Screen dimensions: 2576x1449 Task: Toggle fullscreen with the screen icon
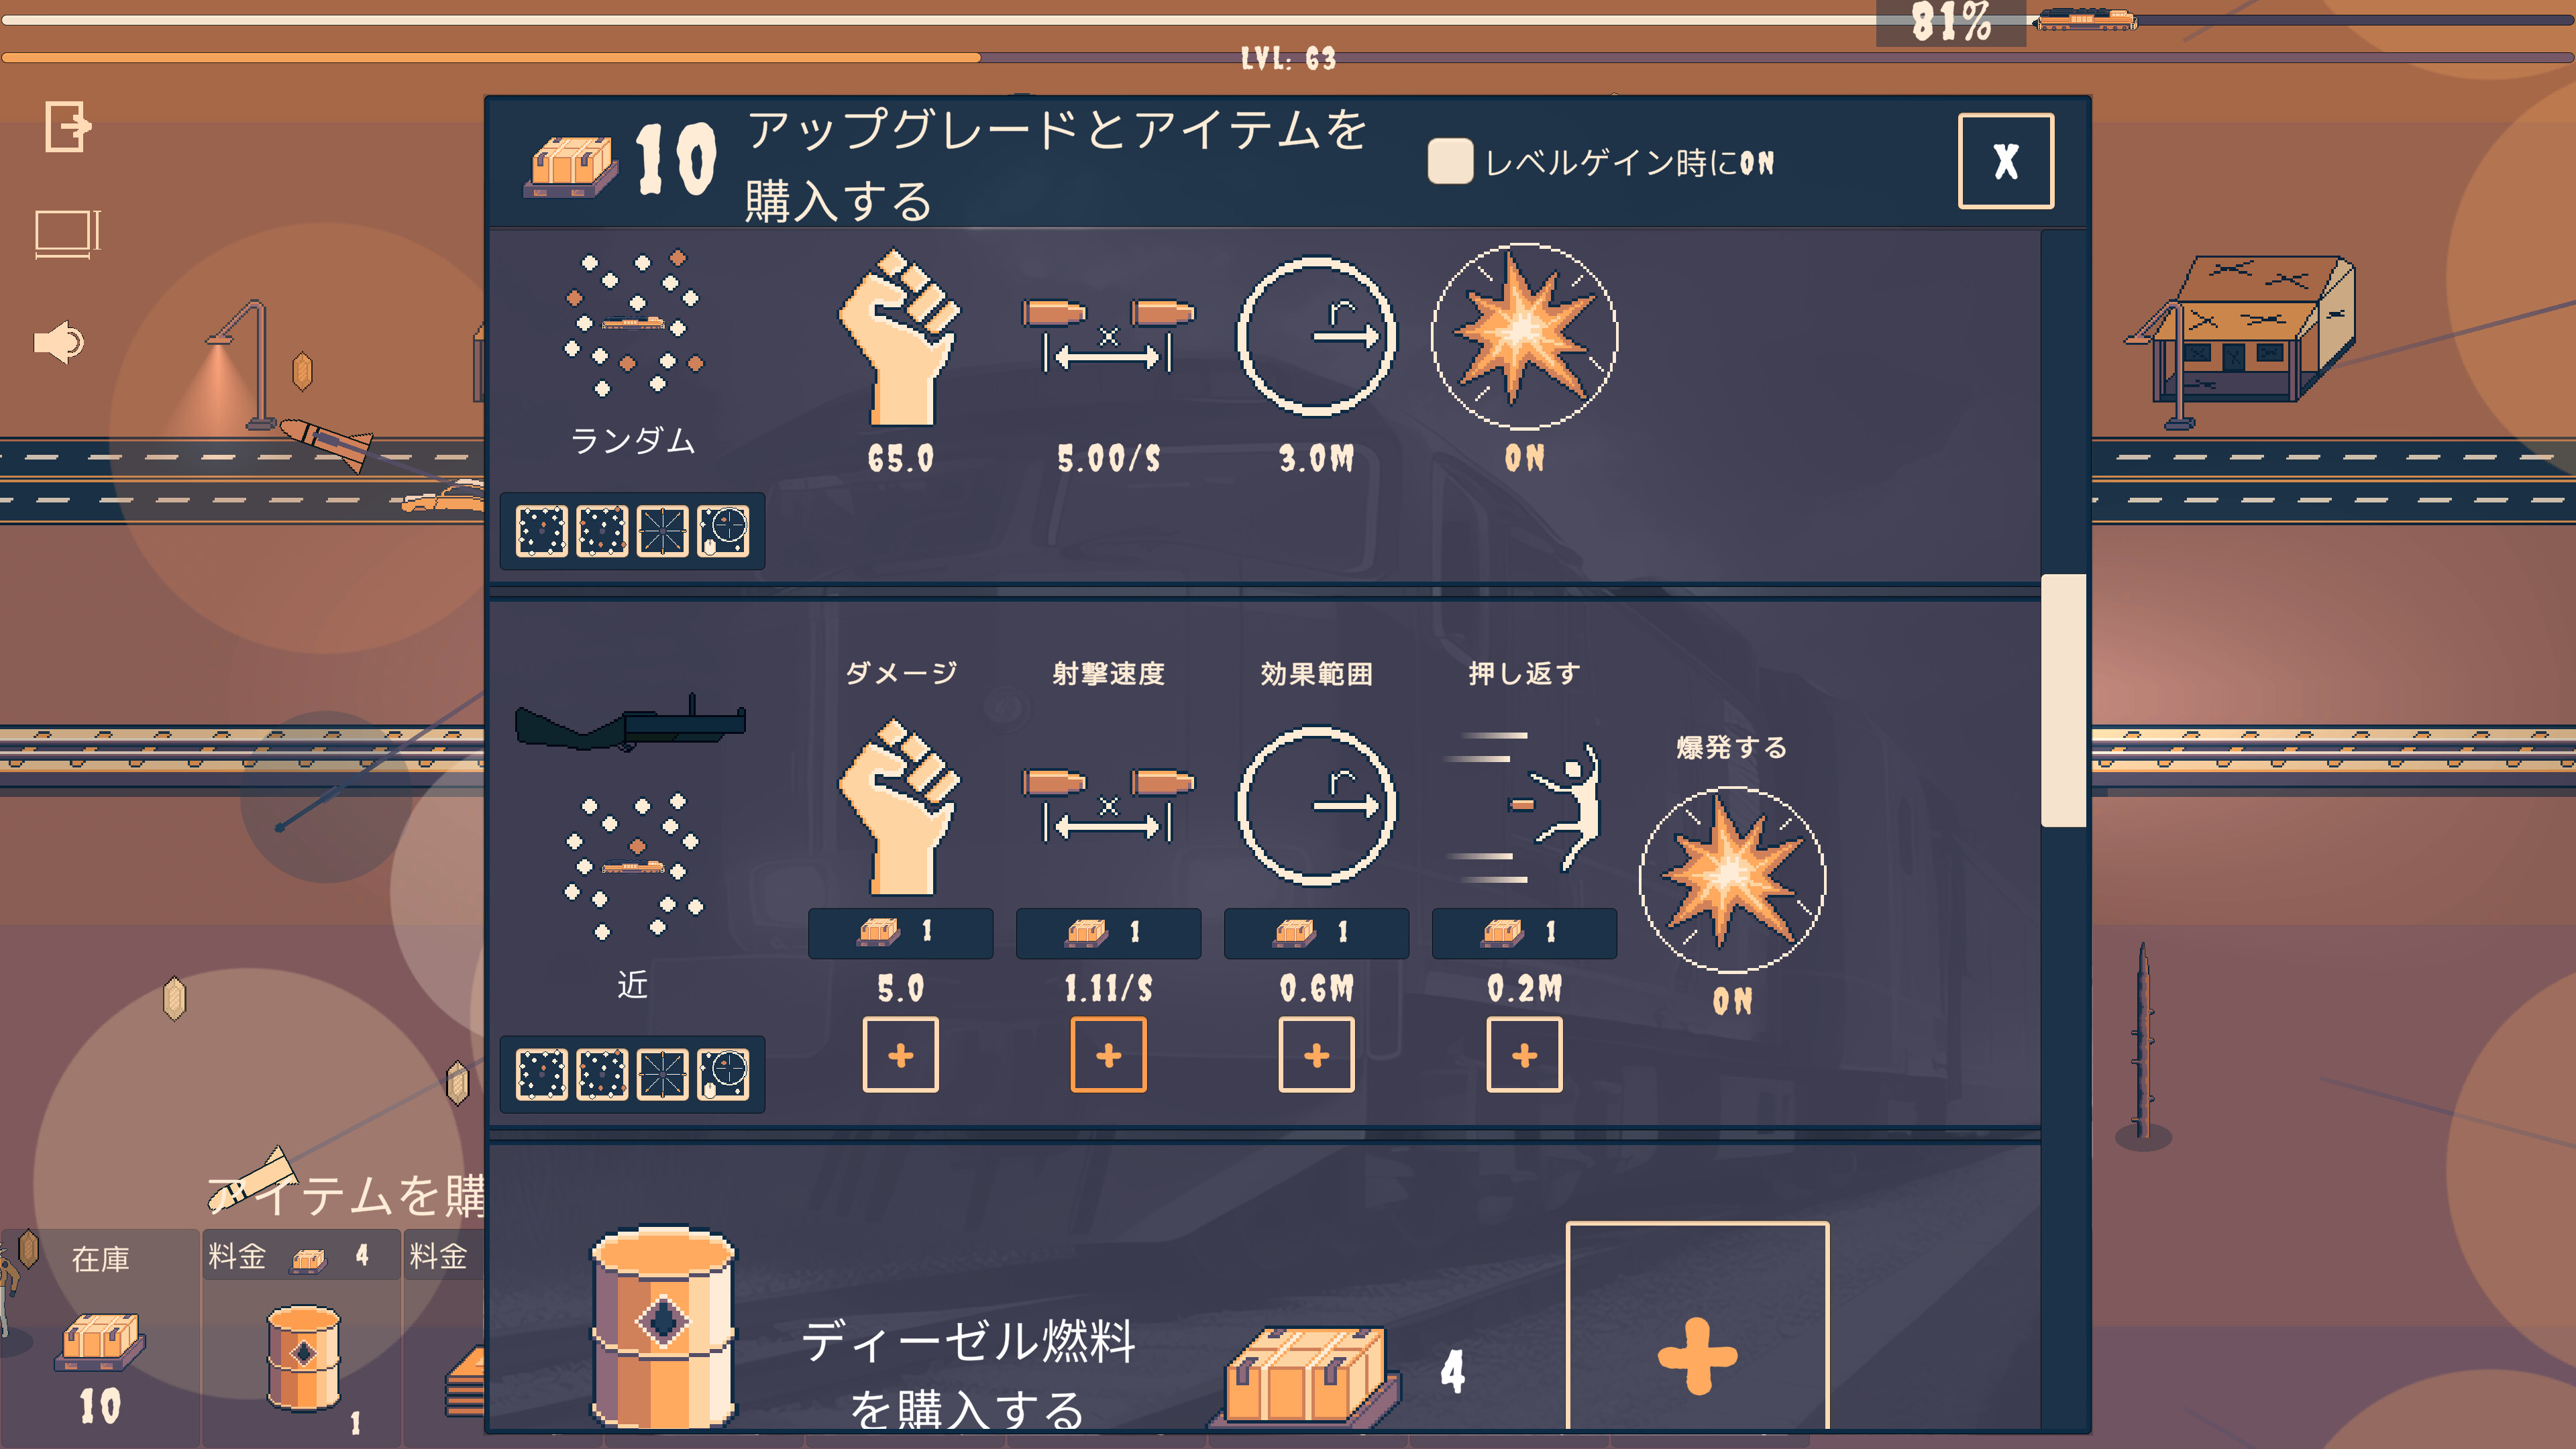click(67, 234)
